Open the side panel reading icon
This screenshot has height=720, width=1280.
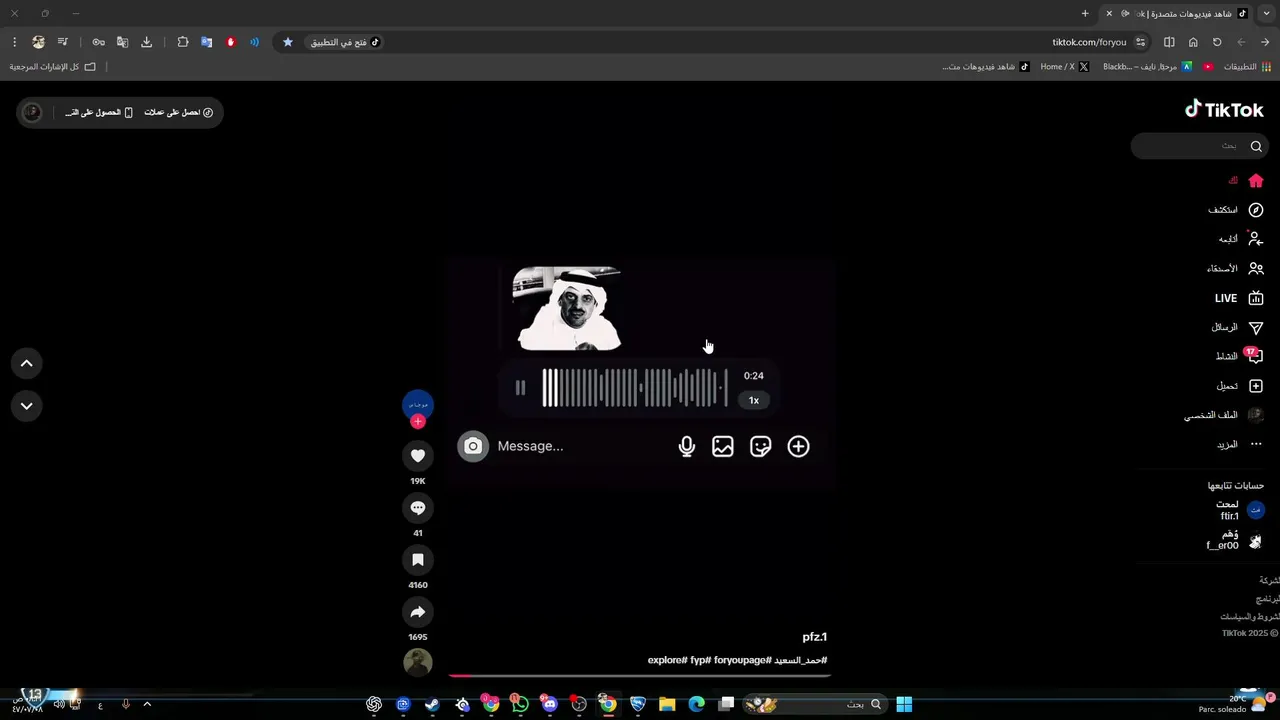click(x=1169, y=42)
